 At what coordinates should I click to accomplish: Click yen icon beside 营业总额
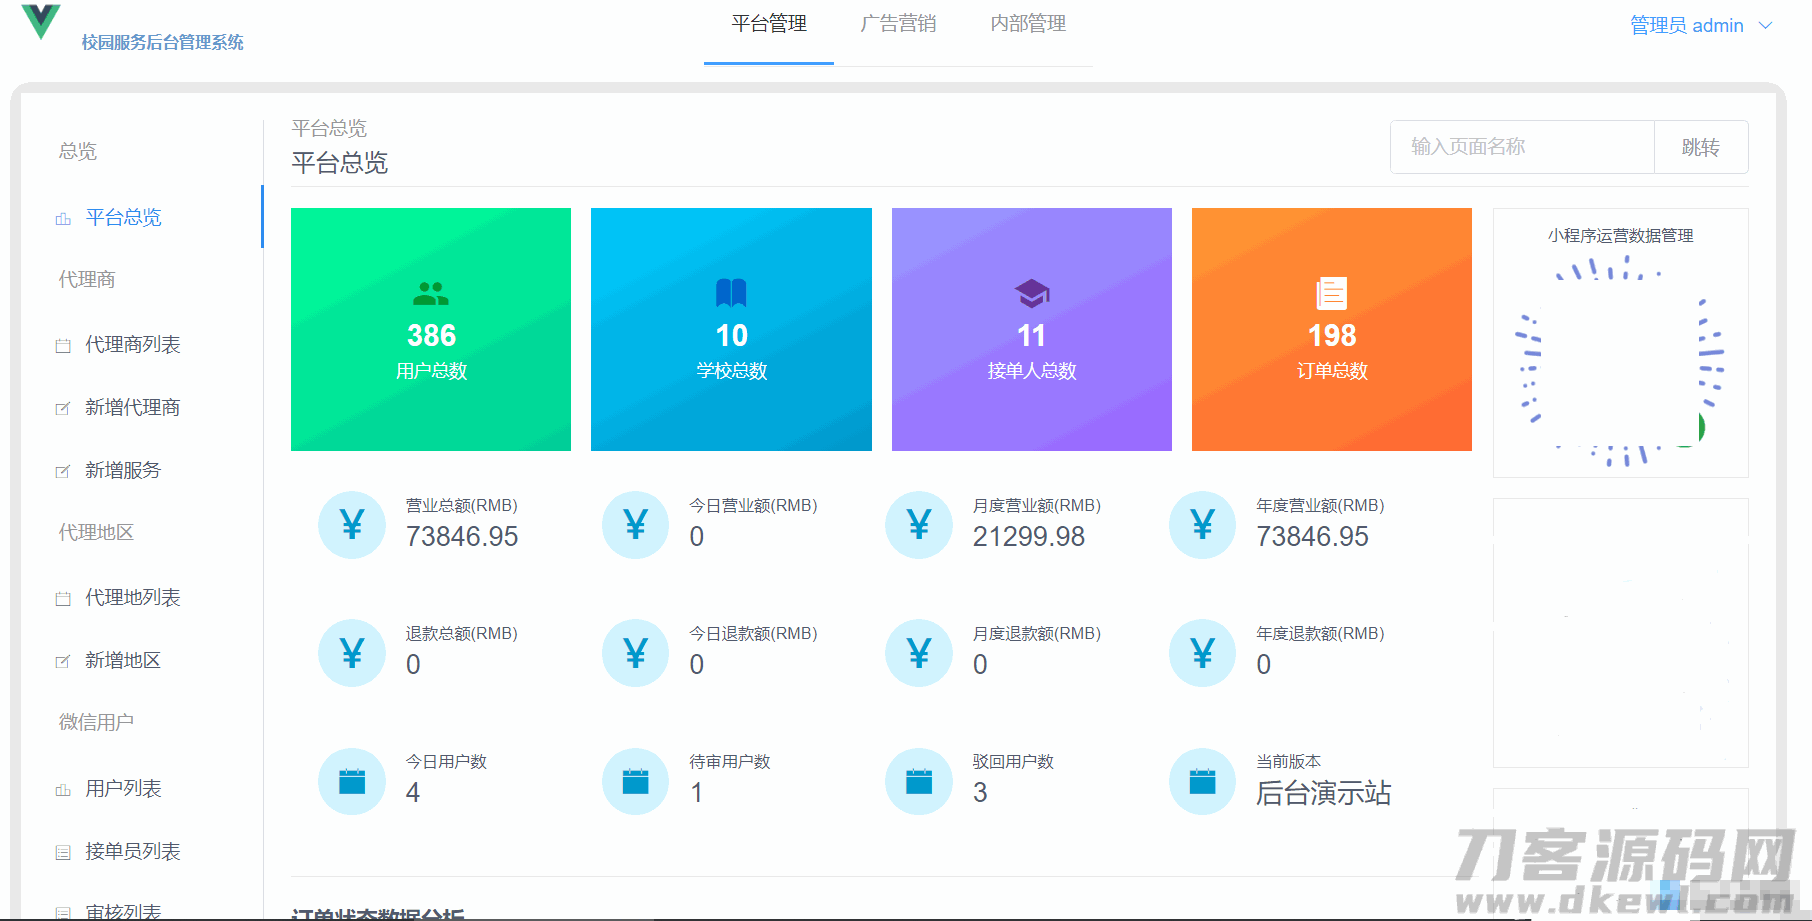352,525
